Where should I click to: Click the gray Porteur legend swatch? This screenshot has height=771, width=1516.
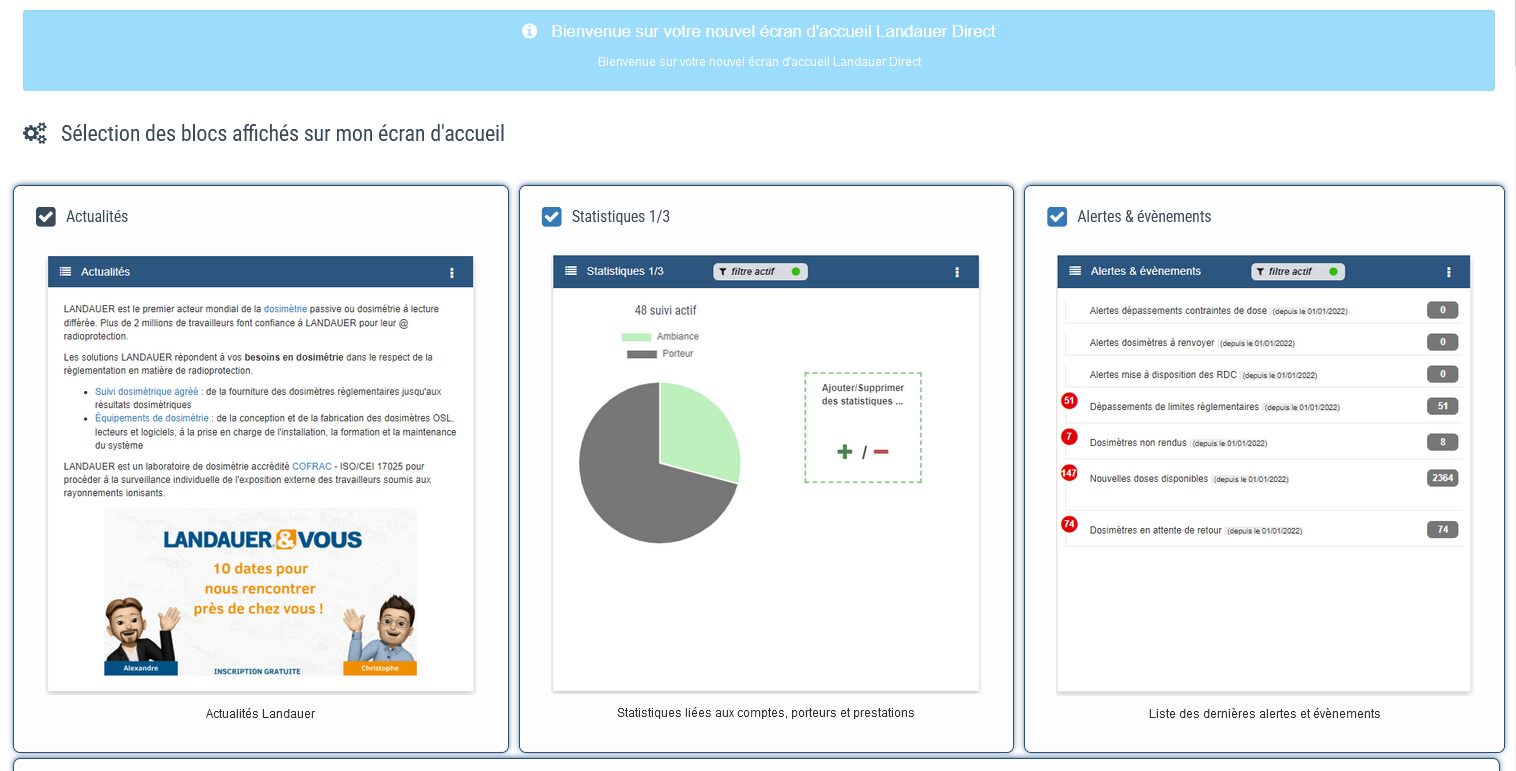point(641,354)
